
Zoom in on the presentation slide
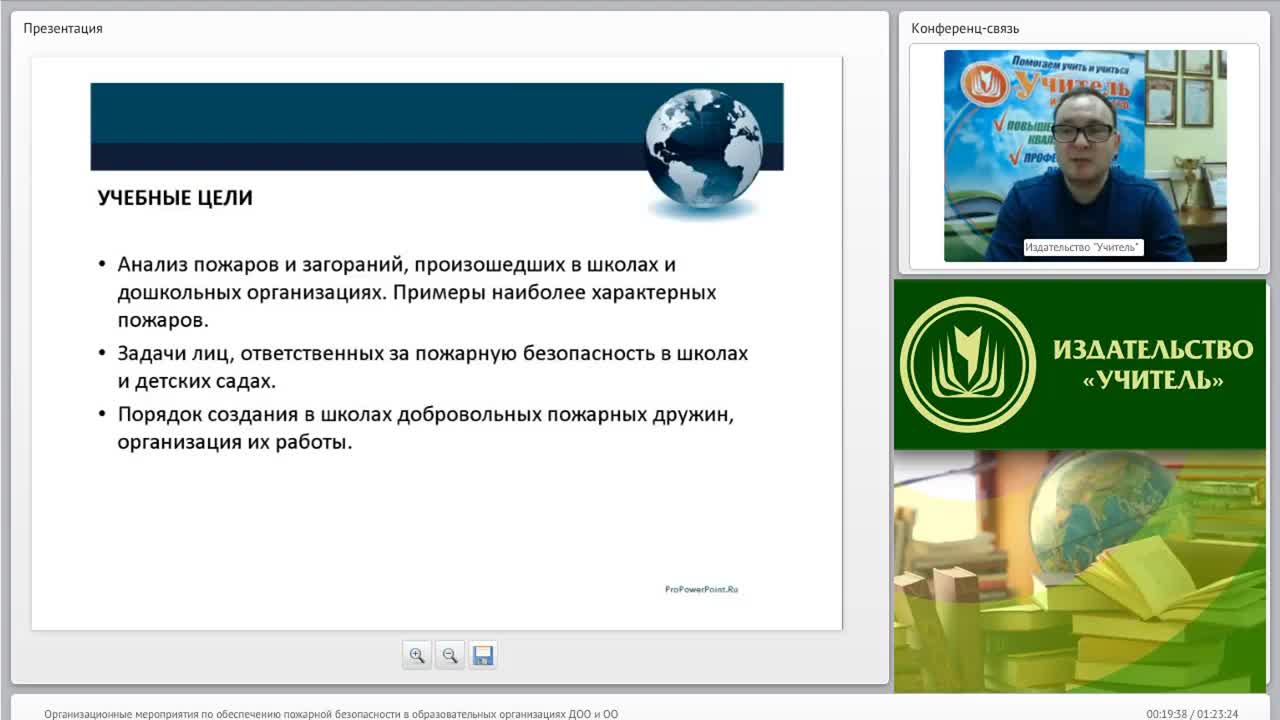417,656
